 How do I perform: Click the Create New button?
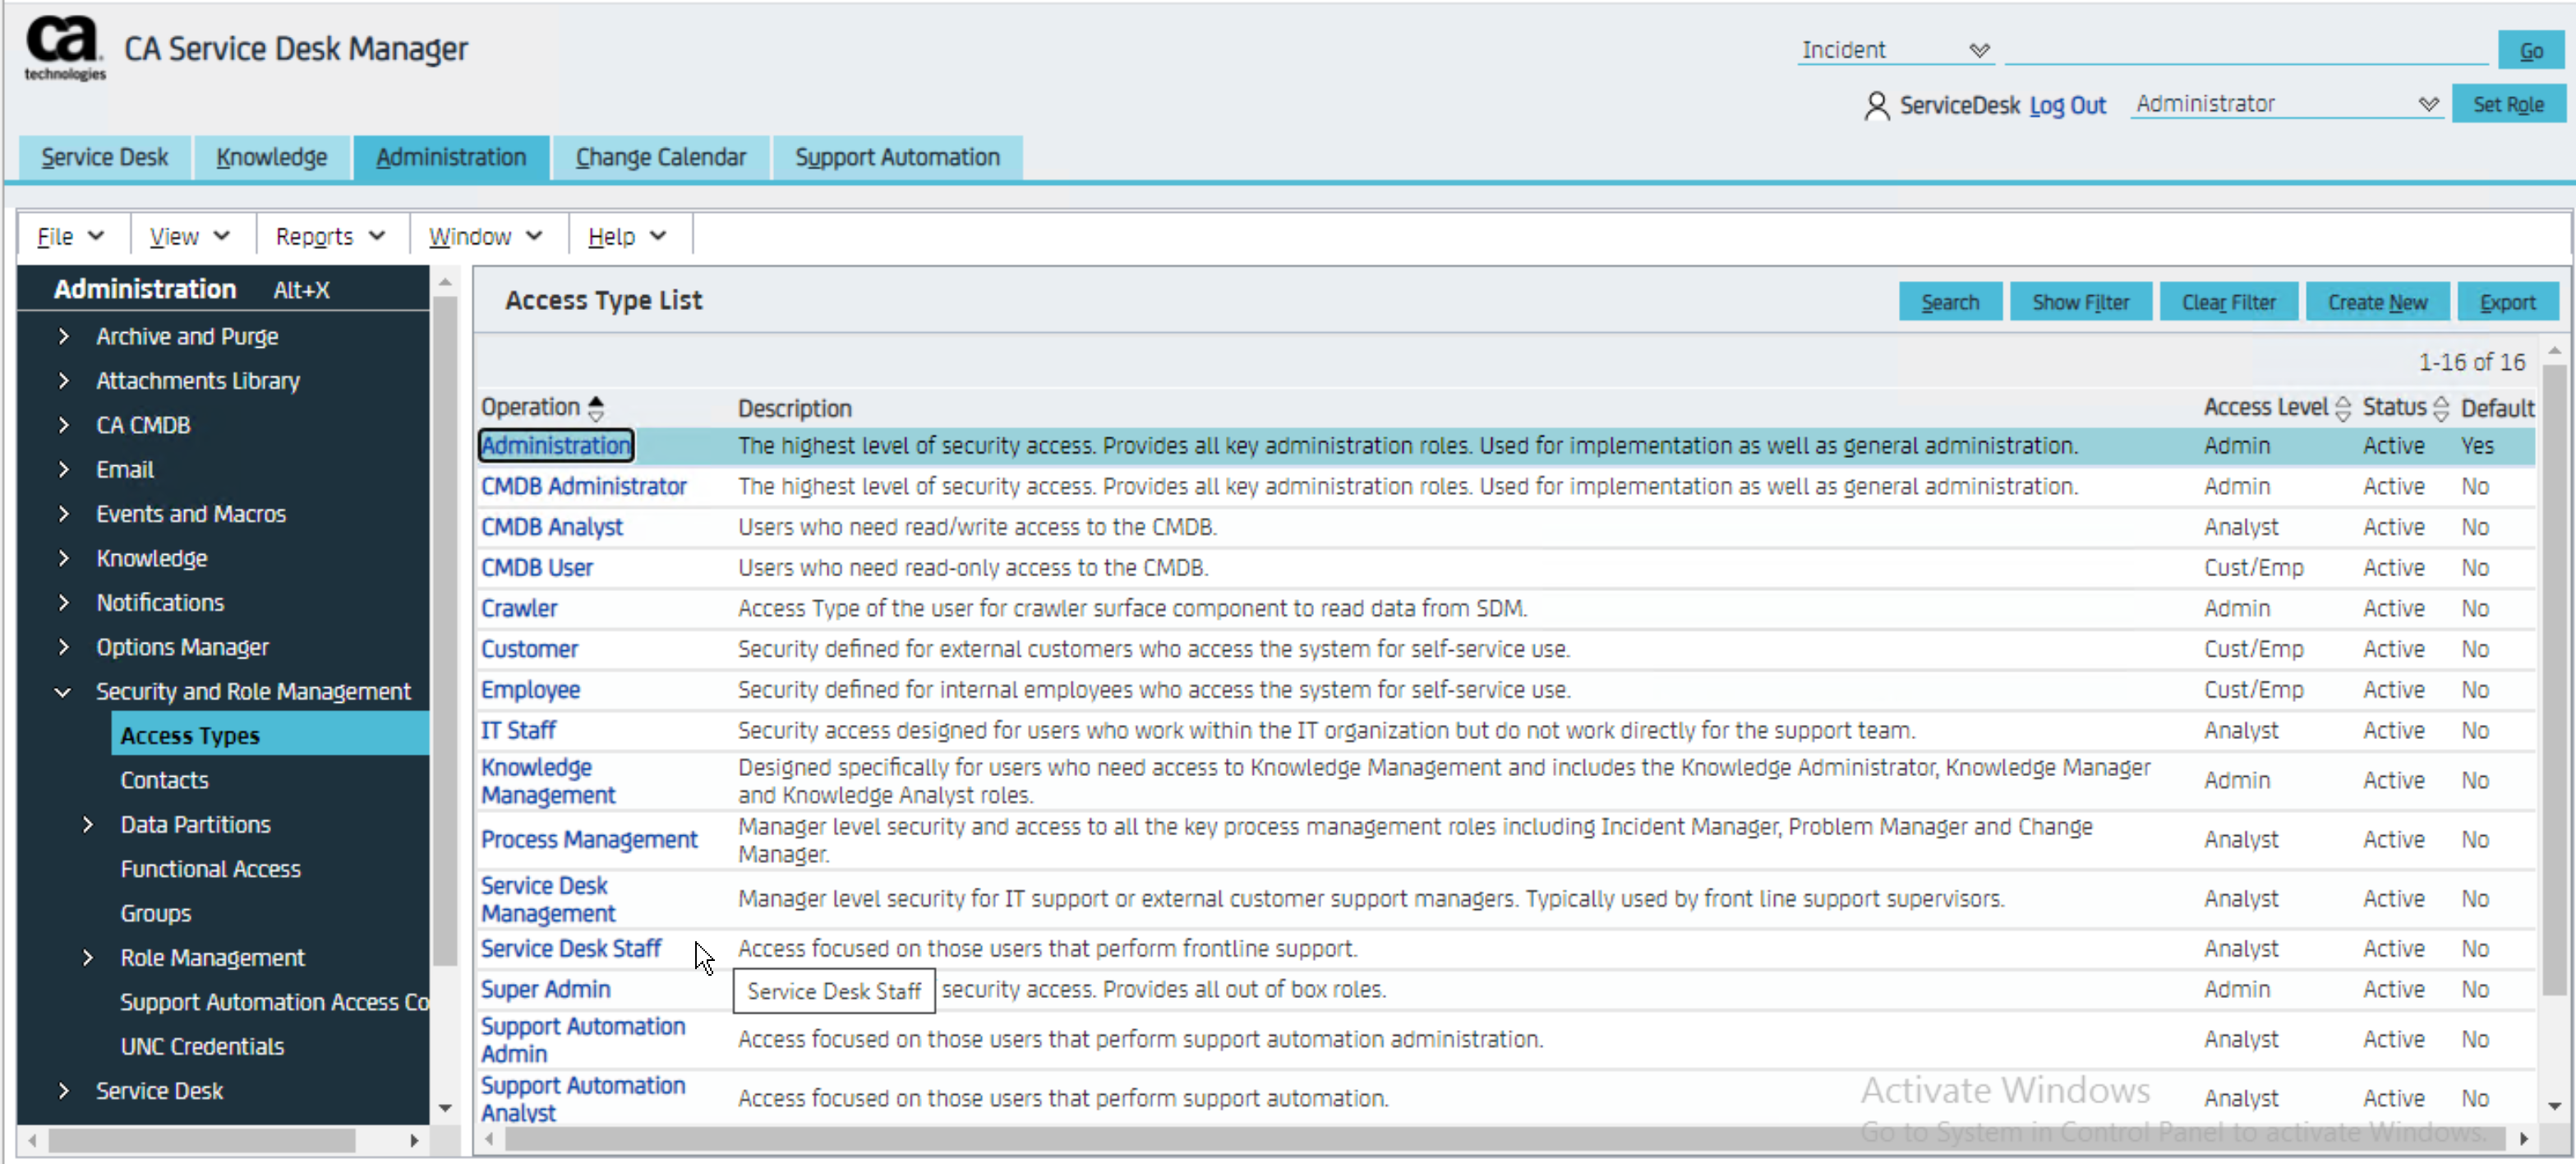tap(2376, 302)
